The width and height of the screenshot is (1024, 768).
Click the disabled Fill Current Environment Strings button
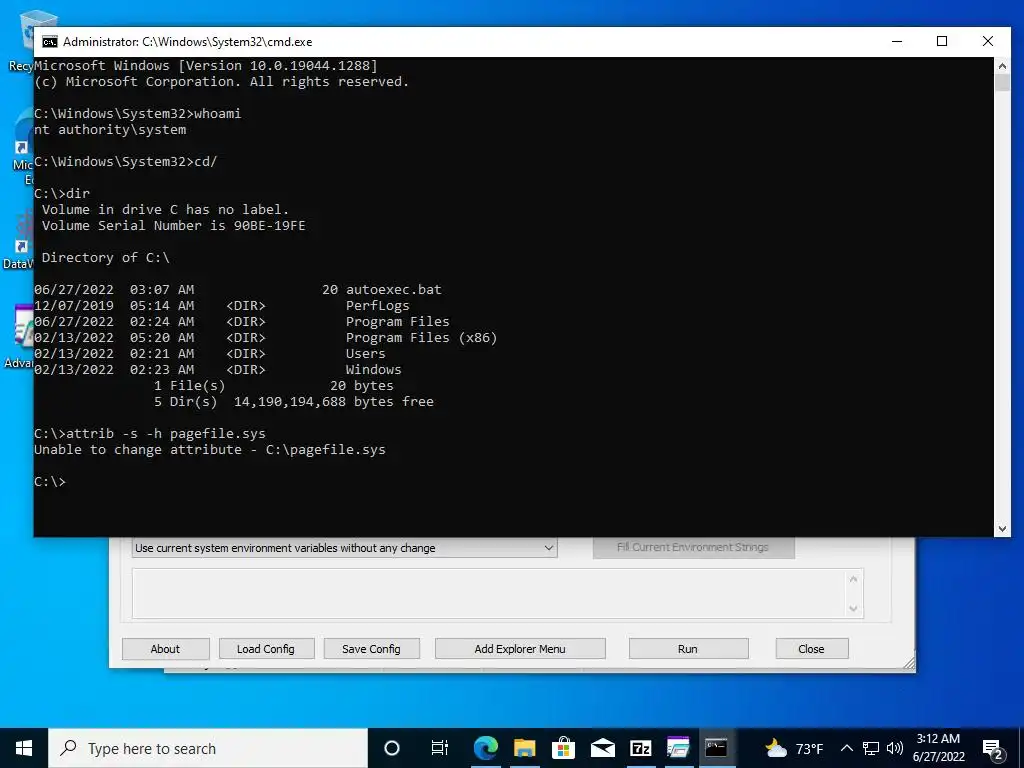click(x=693, y=547)
